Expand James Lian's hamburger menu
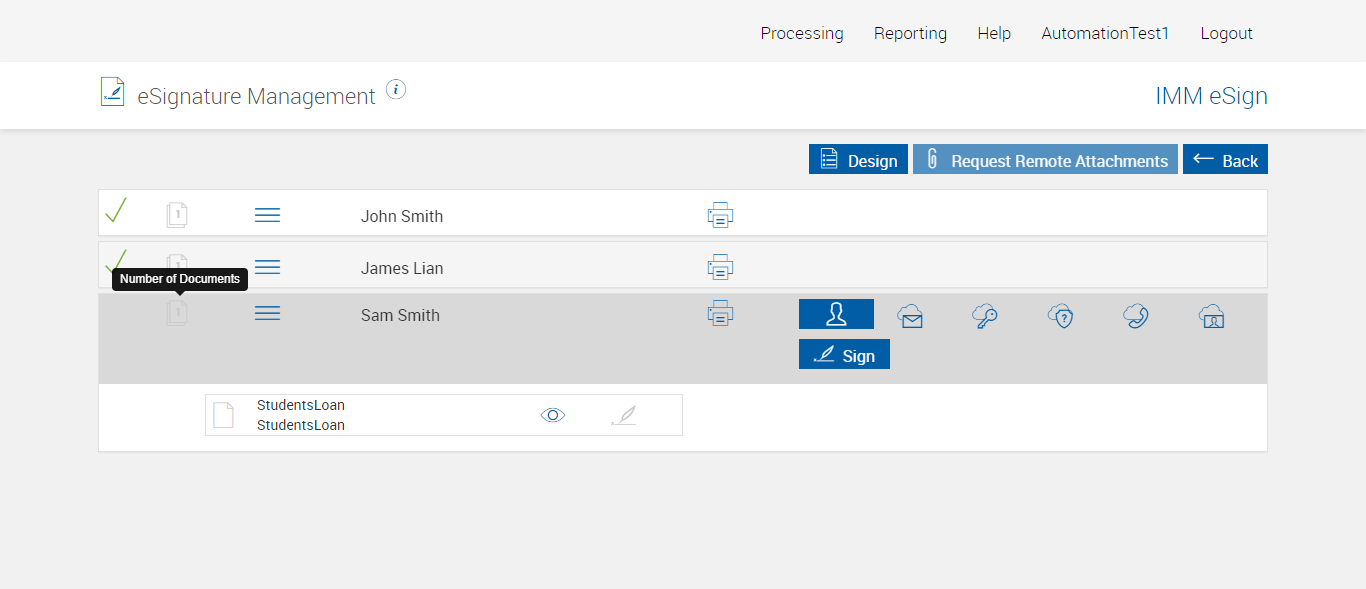 click(267, 267)
